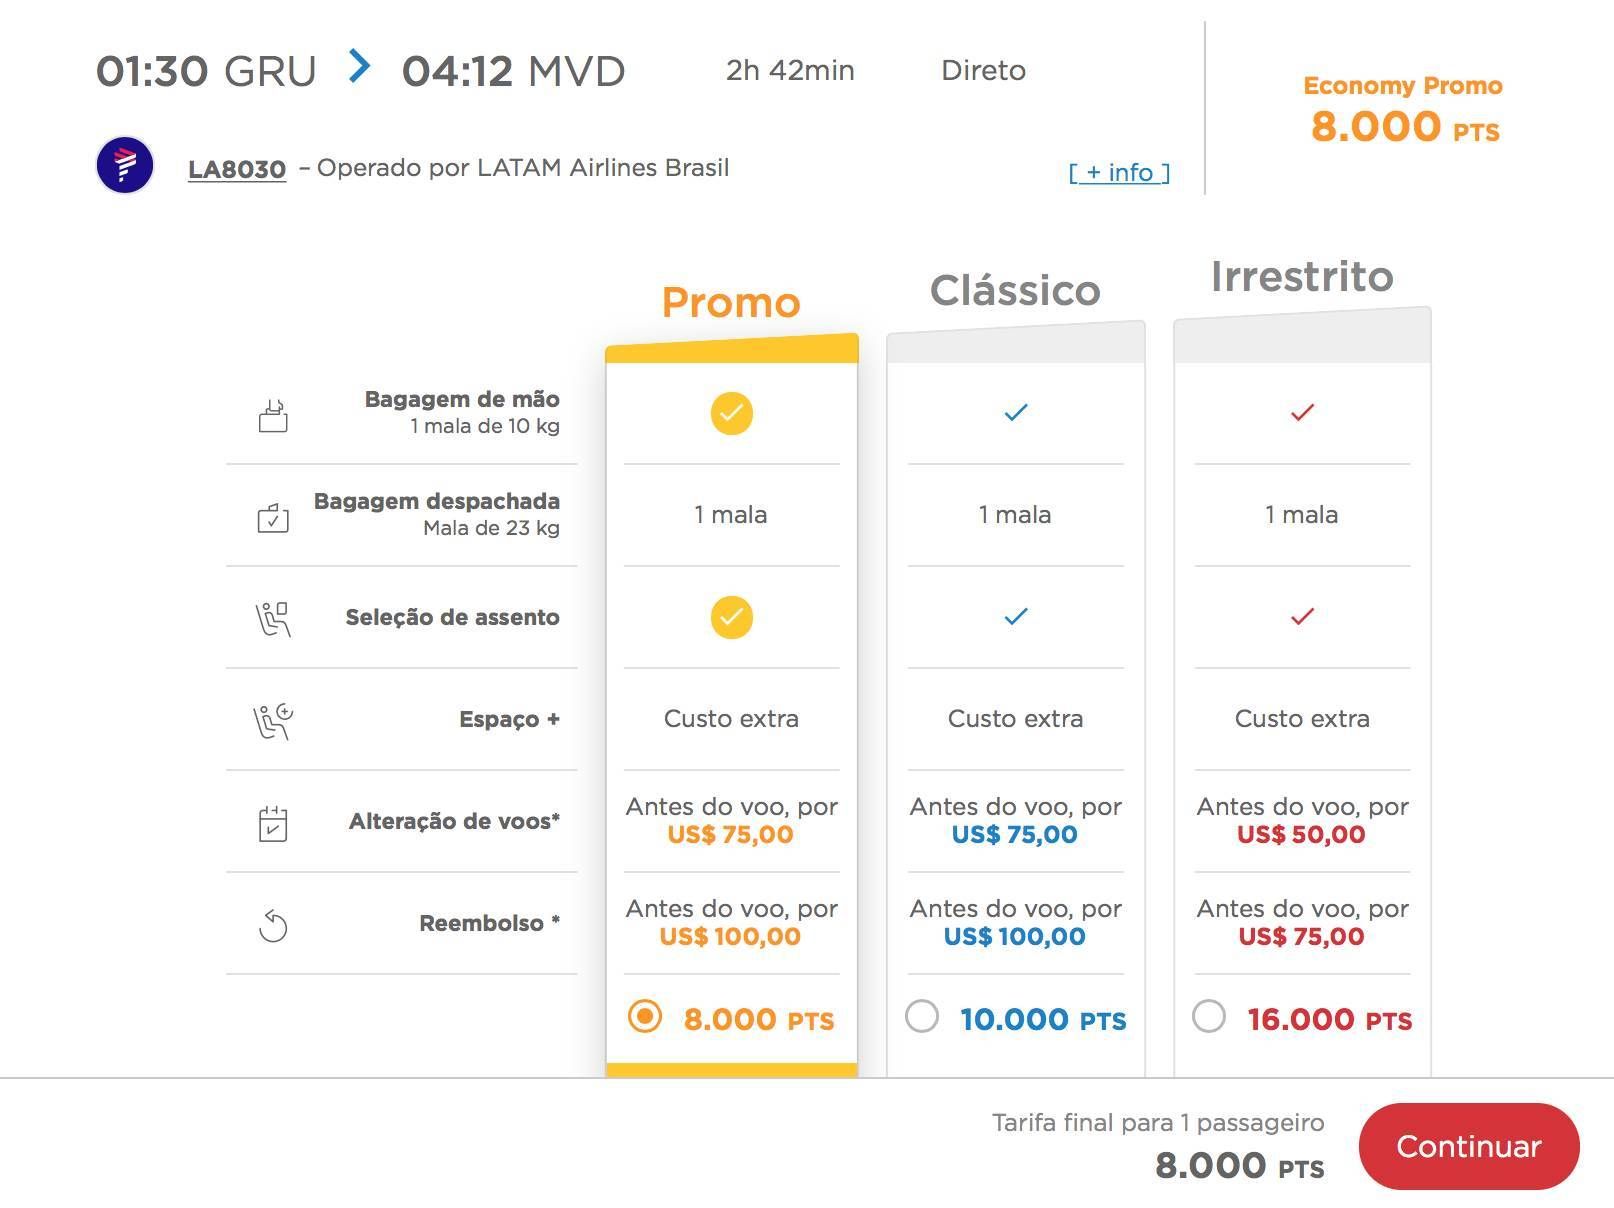Expand flight details via + info link

pyautogui.click(x=1119, y=172)
